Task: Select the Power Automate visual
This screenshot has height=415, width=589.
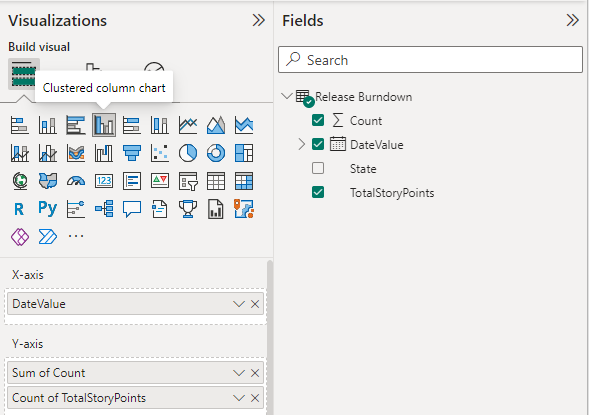Action: (x=48, y=237)
